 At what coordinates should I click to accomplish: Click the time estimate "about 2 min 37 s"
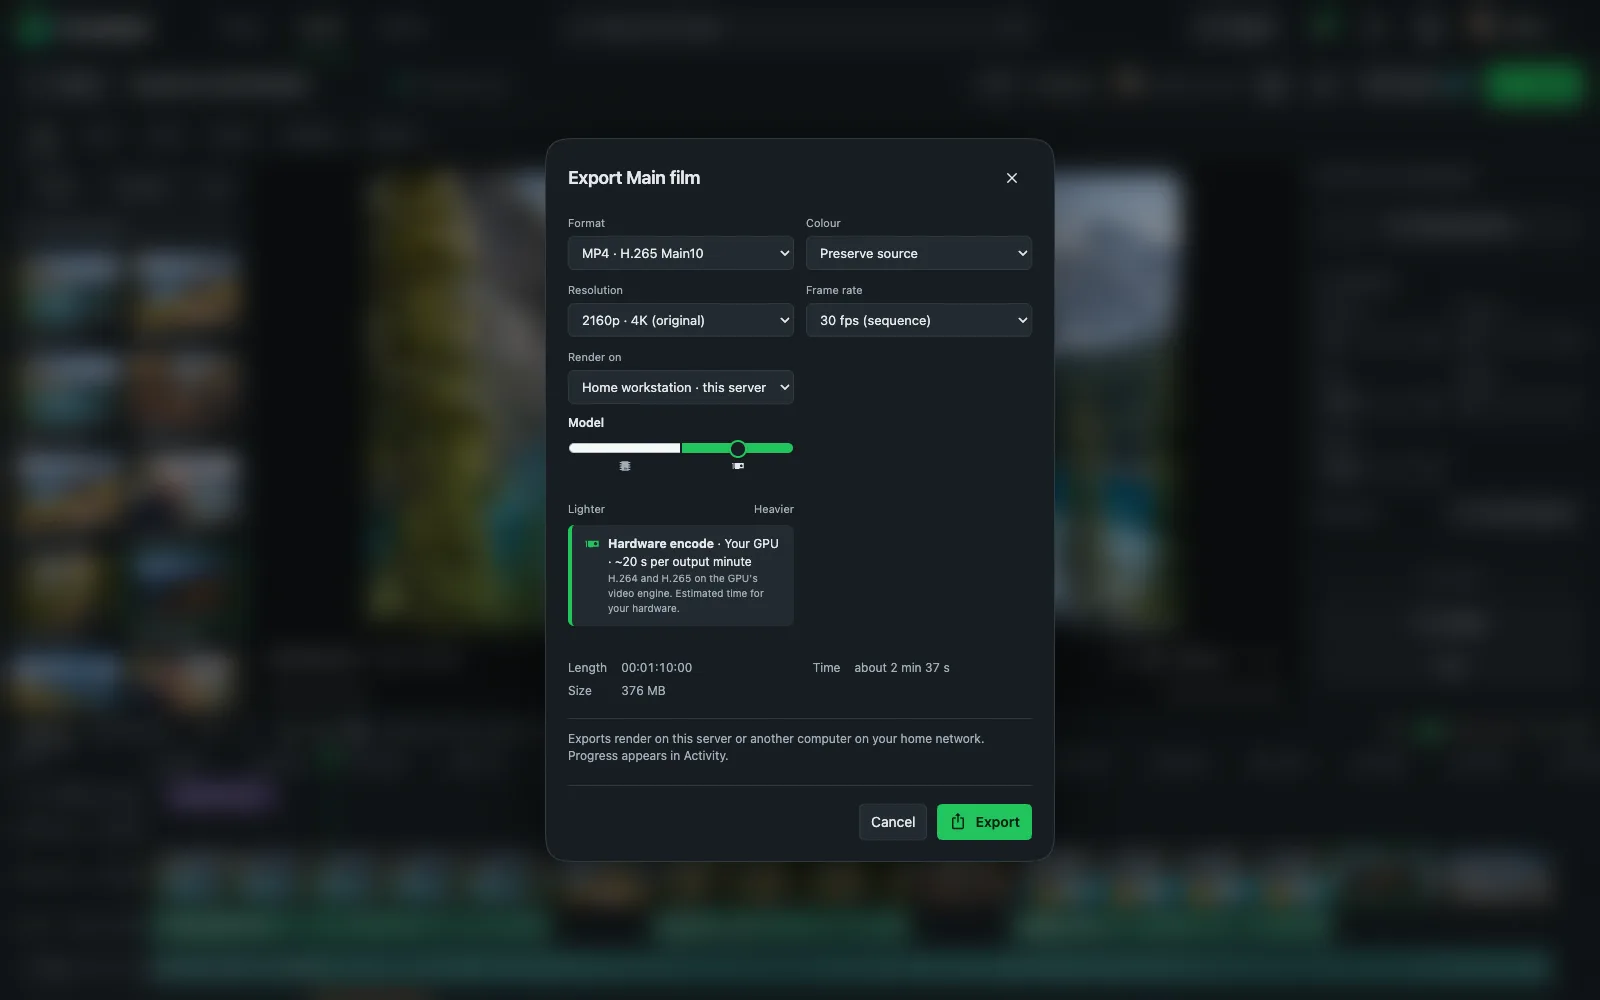[902, 668]
